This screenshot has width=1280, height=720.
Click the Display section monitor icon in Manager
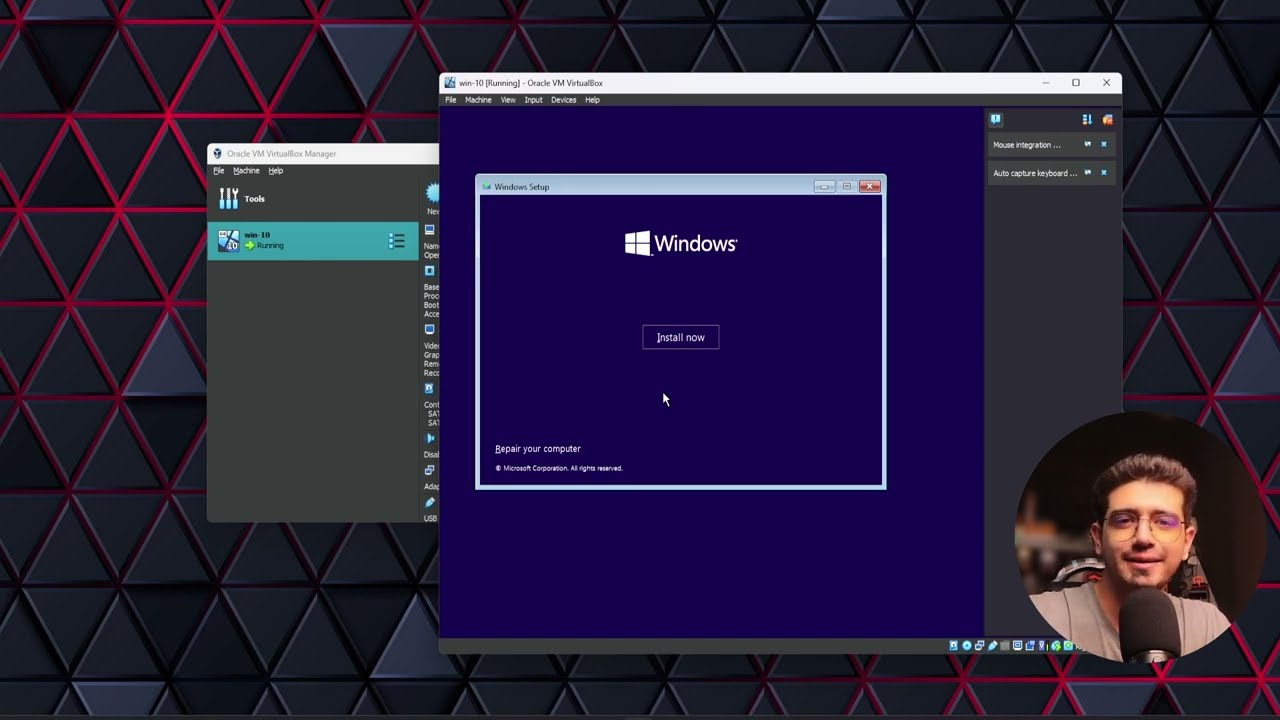[x=430, y=330]
